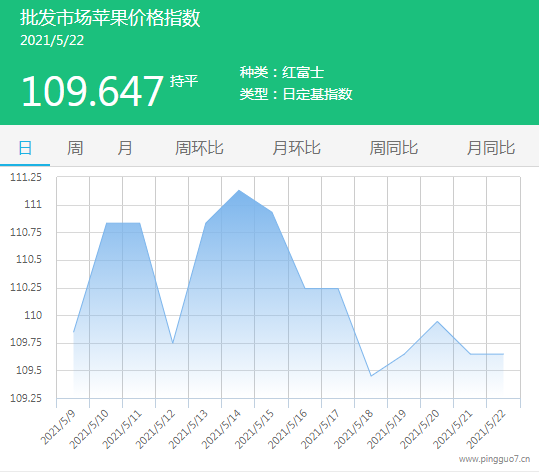Open the 月环比 tab

pyautogui.click(x=297, y=149)
